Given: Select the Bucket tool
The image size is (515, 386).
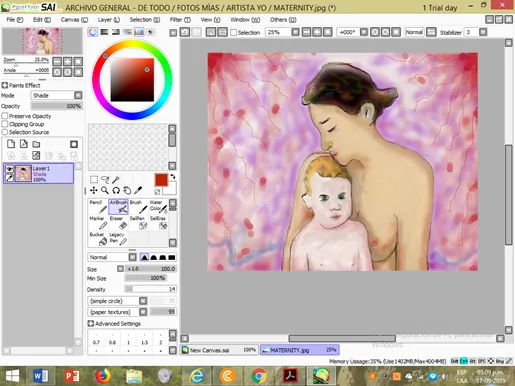Looking at the screenshot, I should (x=98, y=239).
